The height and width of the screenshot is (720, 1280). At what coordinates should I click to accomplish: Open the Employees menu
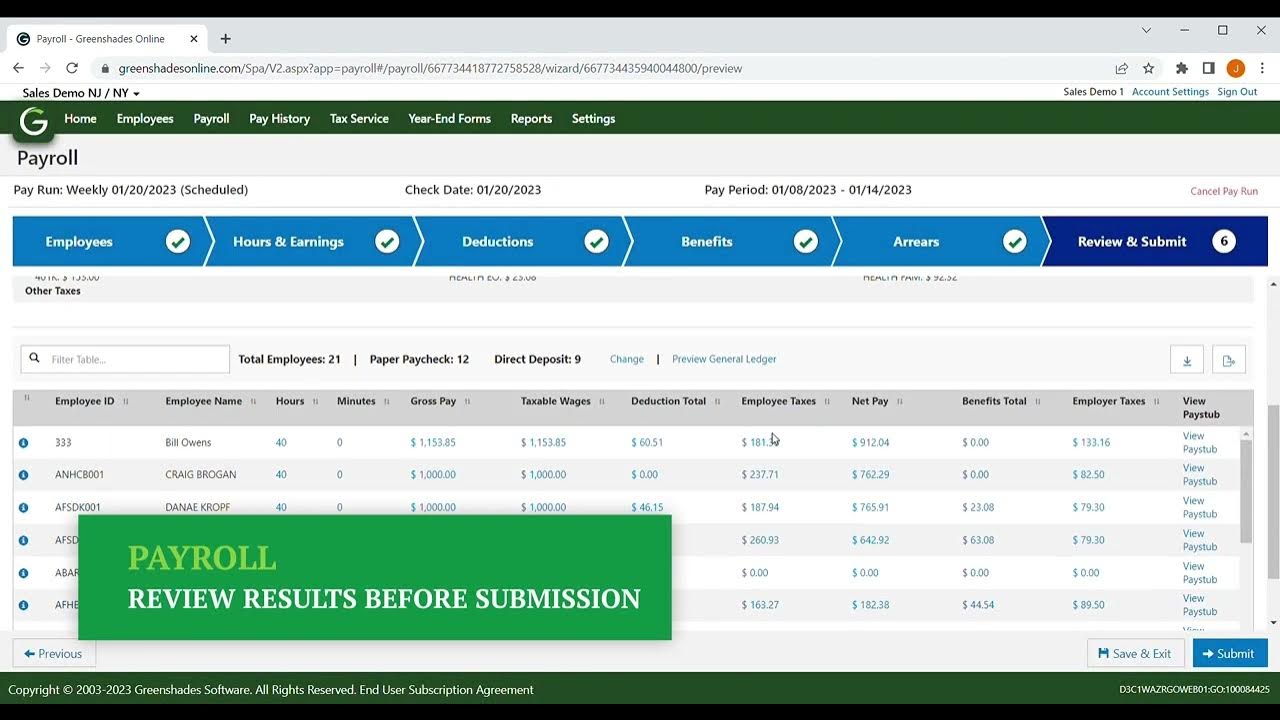click(x=145, y=119)
